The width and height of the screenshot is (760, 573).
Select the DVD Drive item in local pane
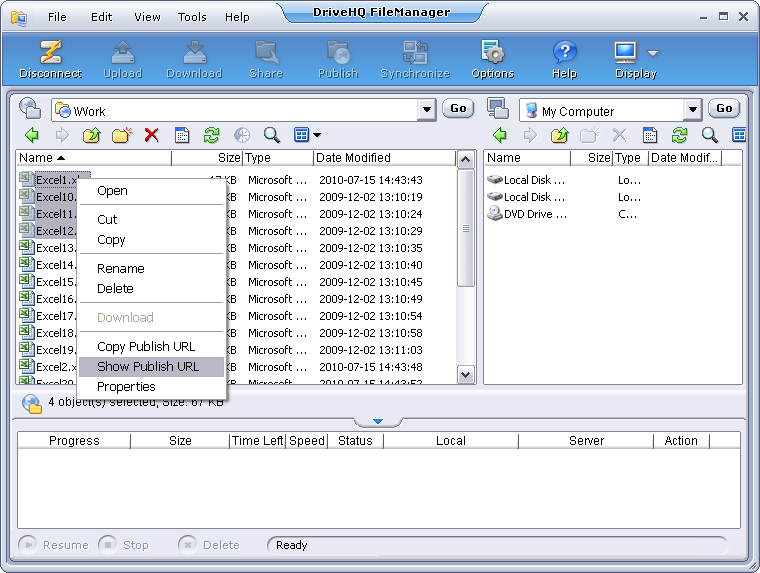[534, 214]
